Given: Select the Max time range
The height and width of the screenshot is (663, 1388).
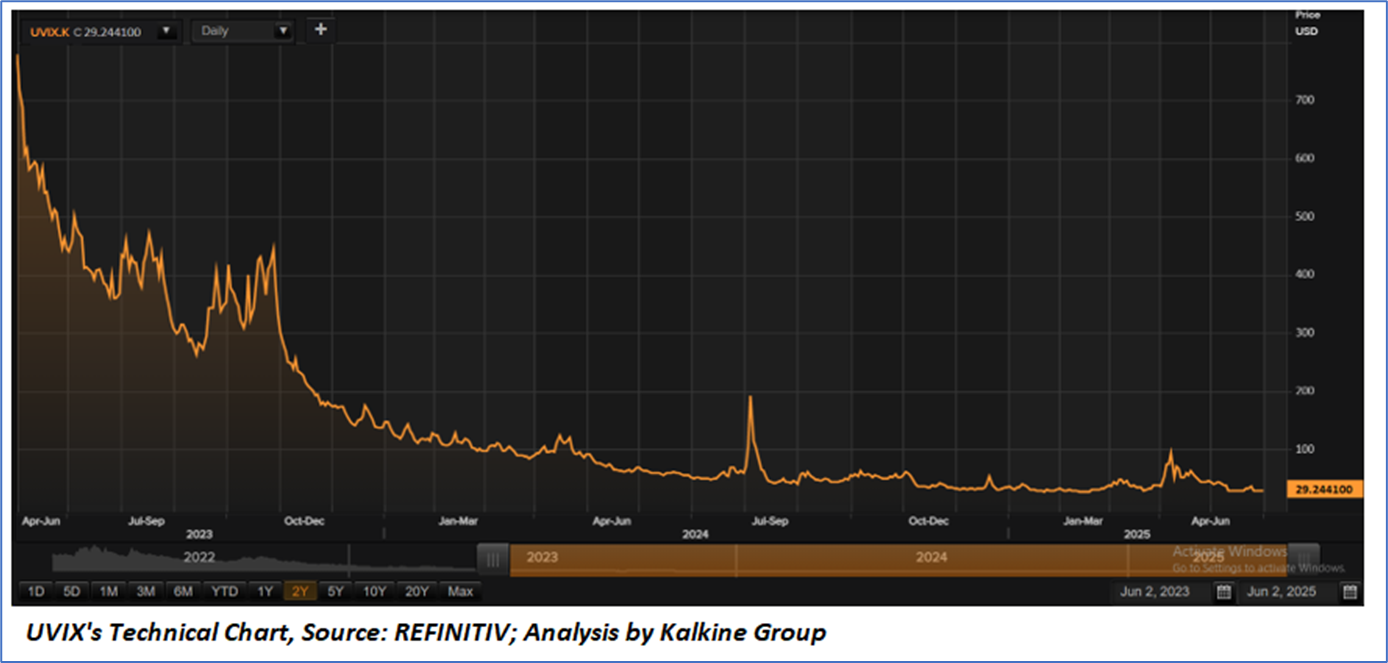Looking at the screenshot, I should tap(460, 592).
